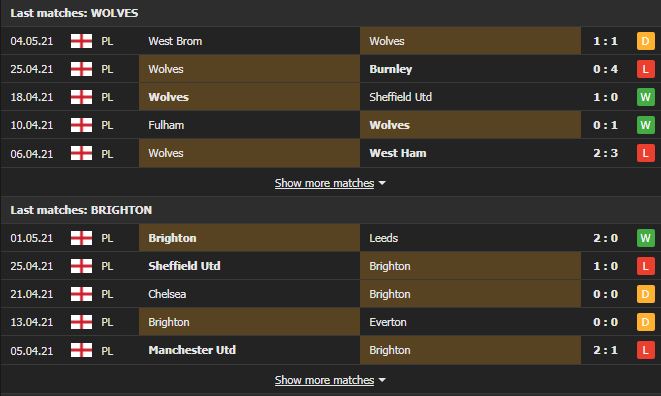Open the Chelsea vs Brighton 0 : 0 score
Screen dimensions: 661x396
pos(605,294)
